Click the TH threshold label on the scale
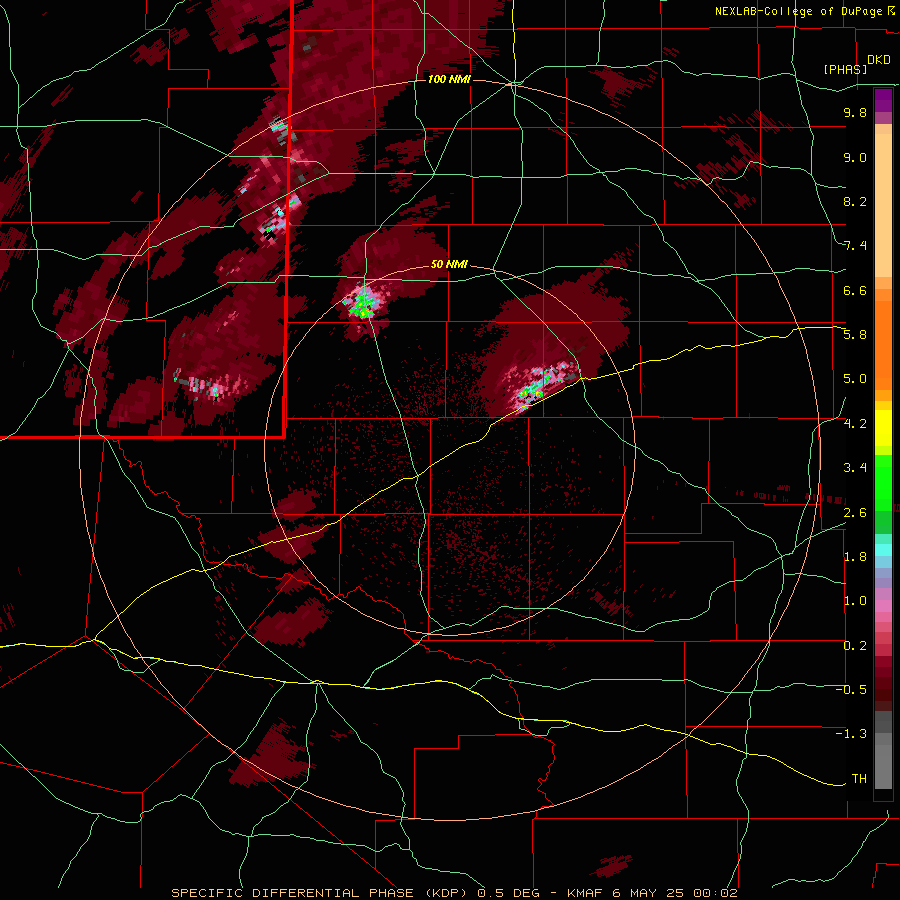 (x=859, y=779)
